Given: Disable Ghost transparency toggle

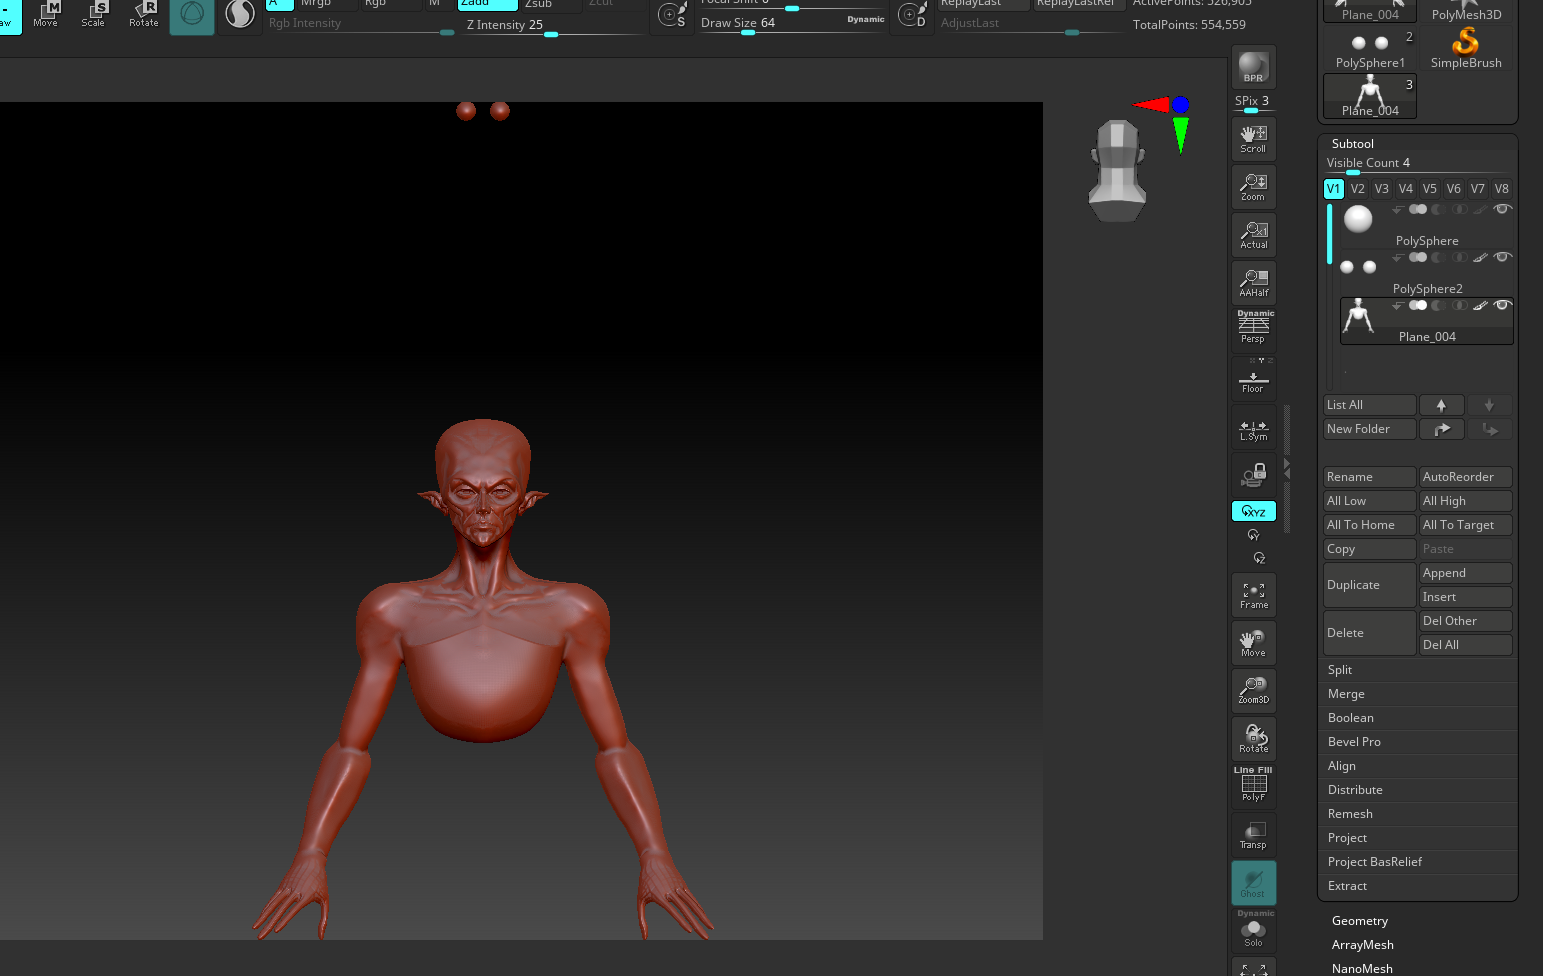Looking at the screenshot, I should coord(1253,883).
